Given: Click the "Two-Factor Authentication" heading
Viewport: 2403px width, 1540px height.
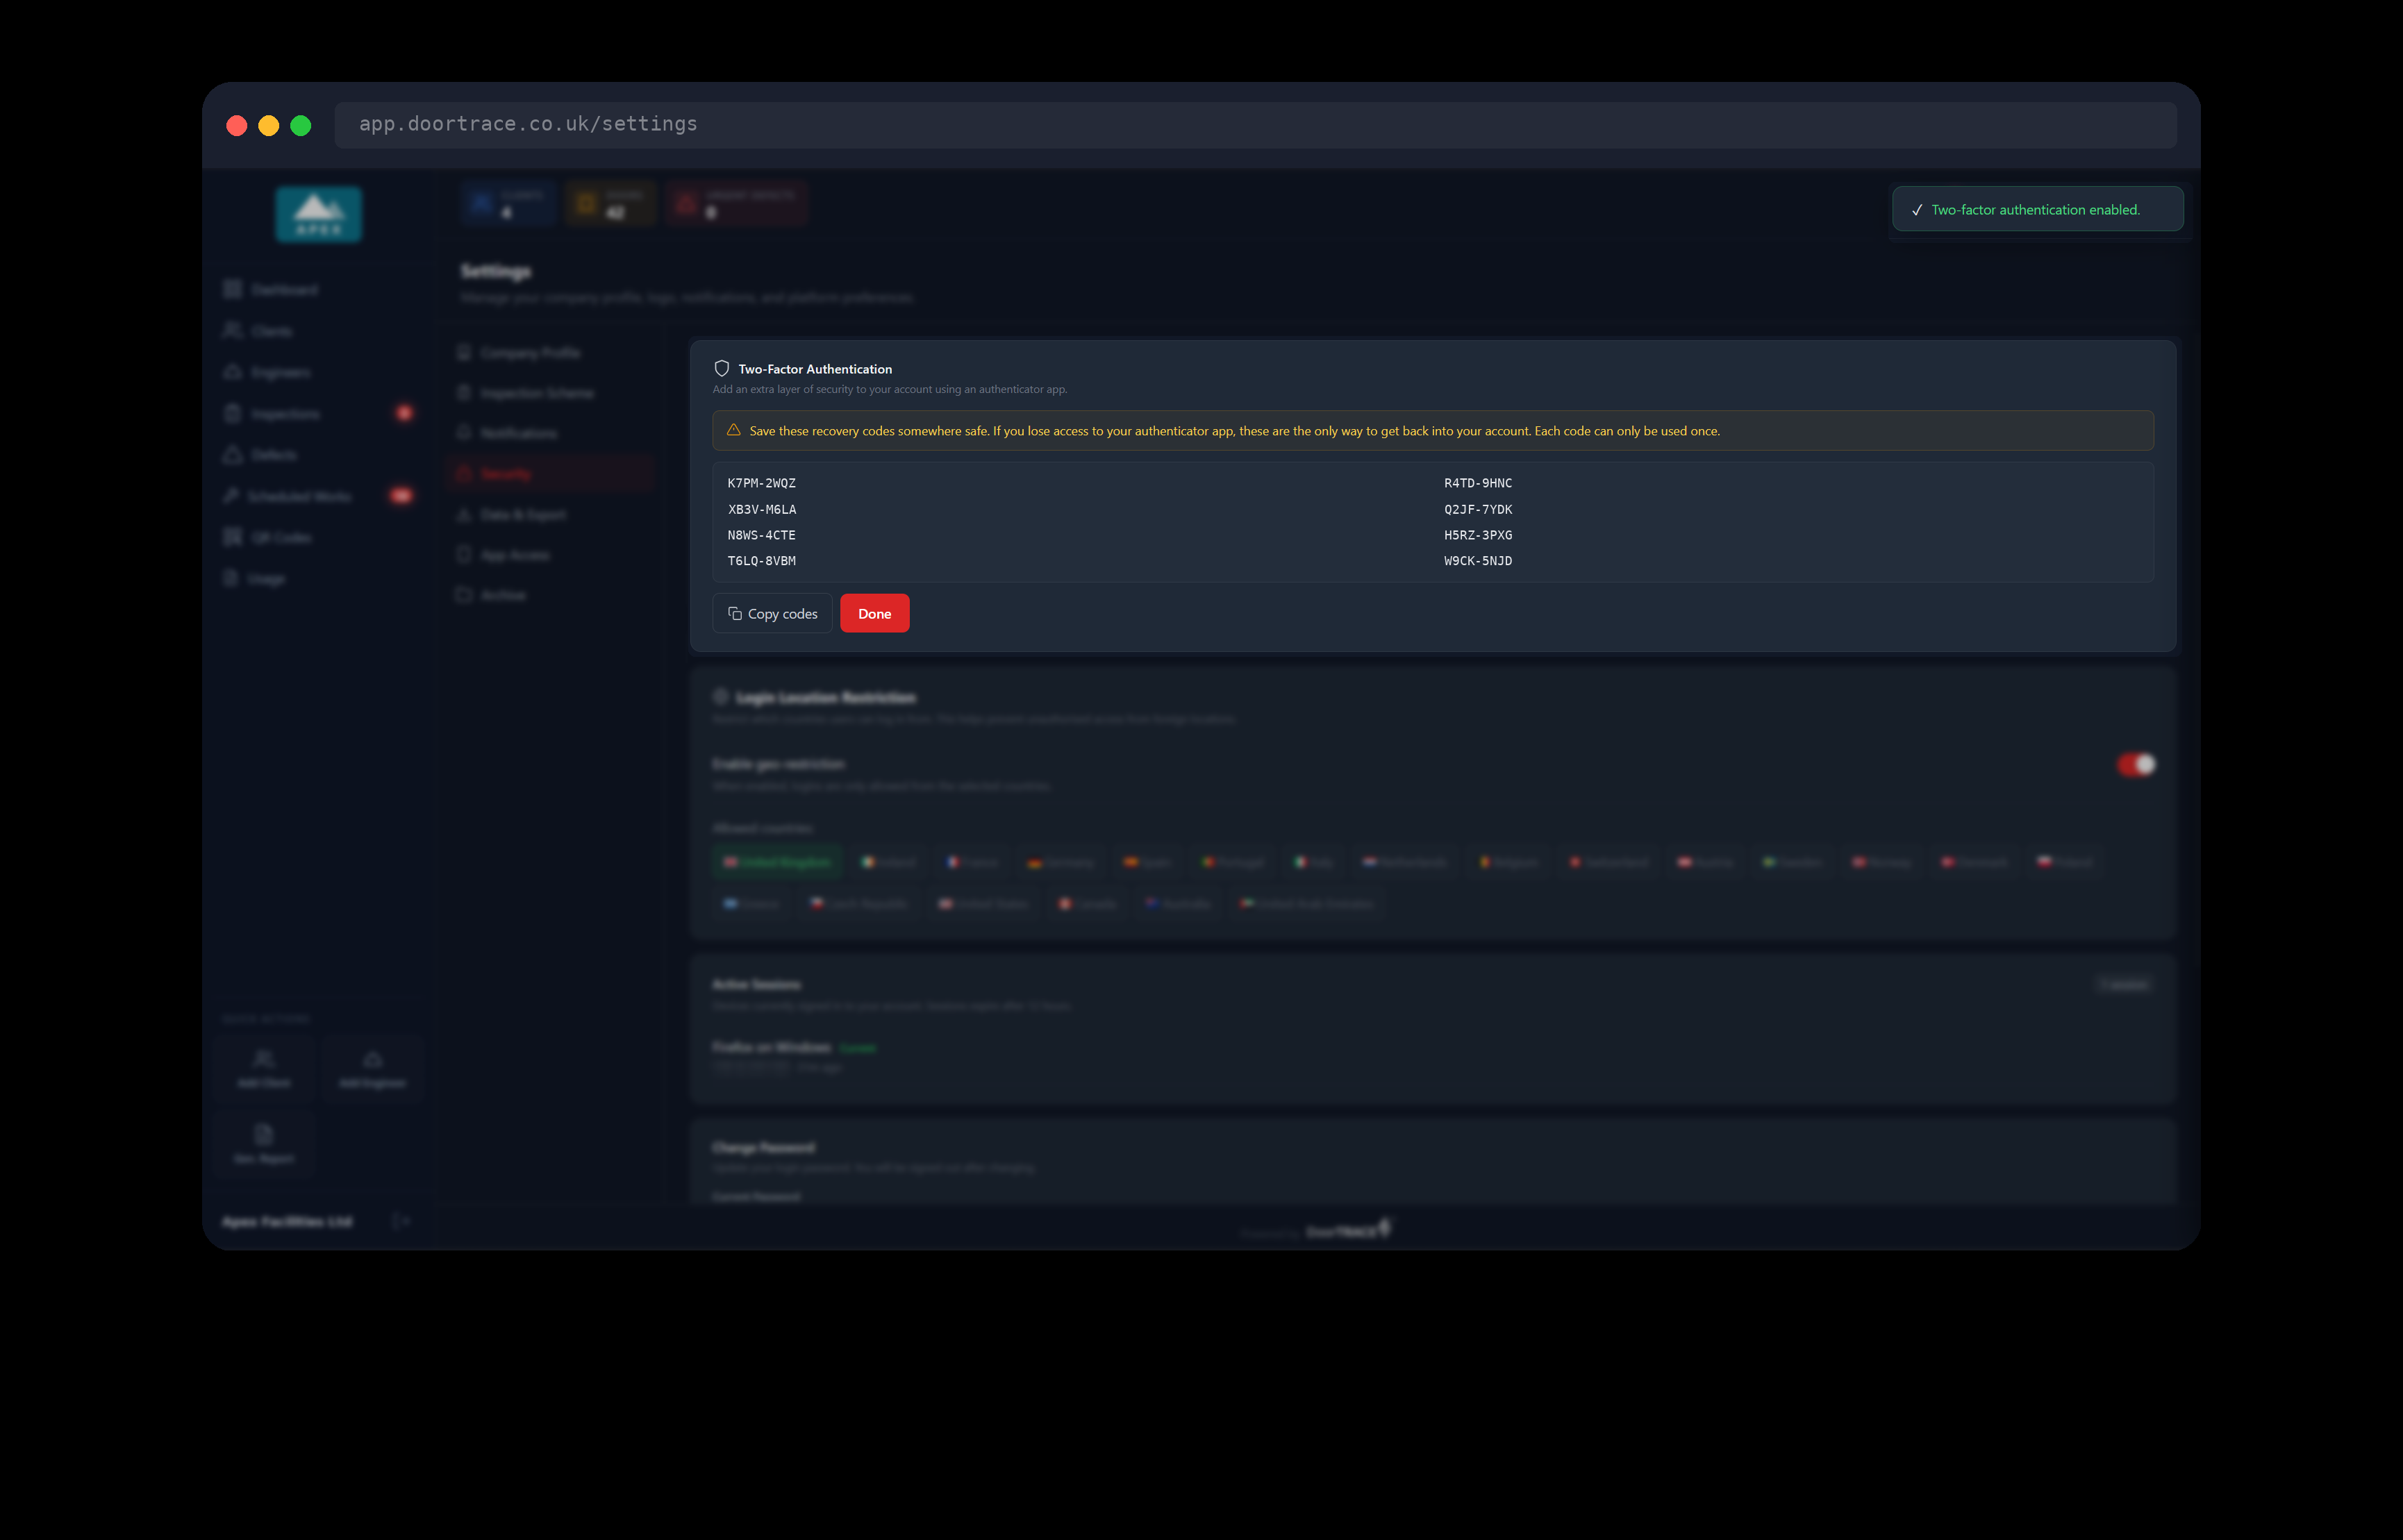Looking at the screenshot, I should click(x=814, y=369).
